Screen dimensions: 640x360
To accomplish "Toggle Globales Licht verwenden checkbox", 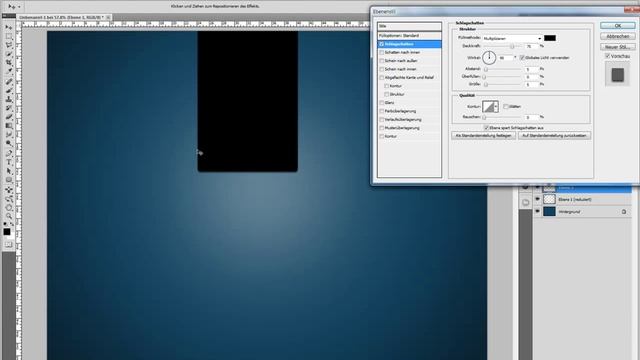I will tap(522, 58).
